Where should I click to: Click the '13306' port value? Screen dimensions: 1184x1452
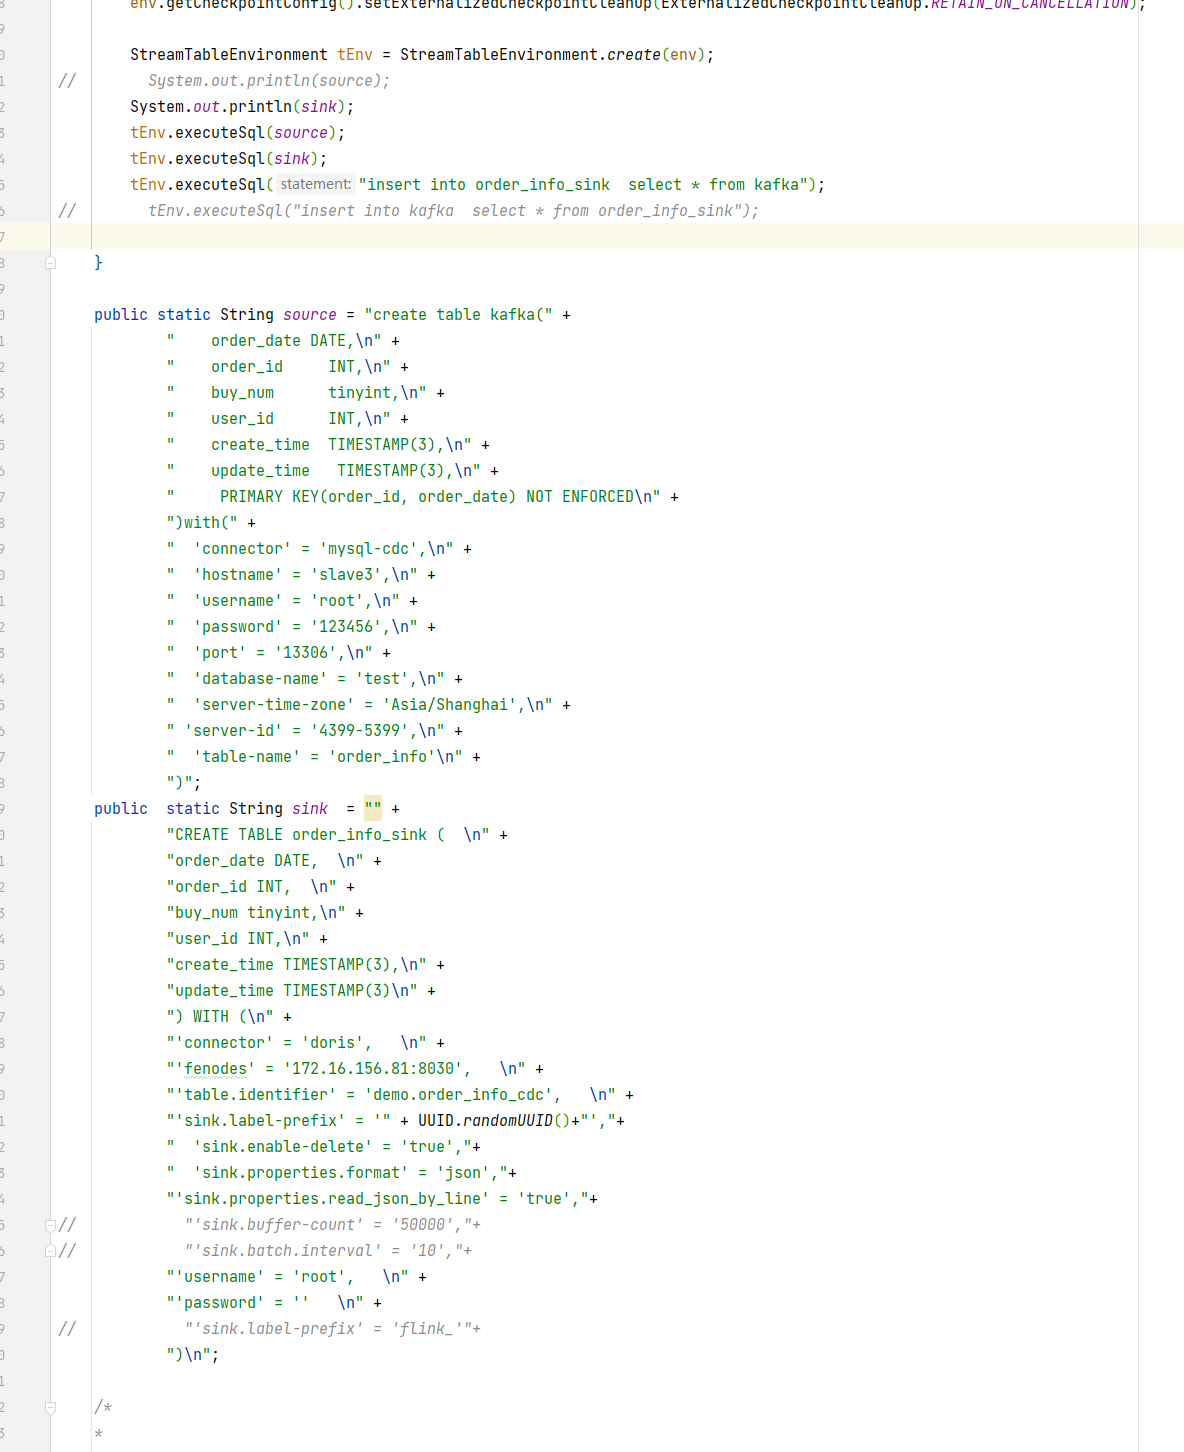tap(306, 653)
